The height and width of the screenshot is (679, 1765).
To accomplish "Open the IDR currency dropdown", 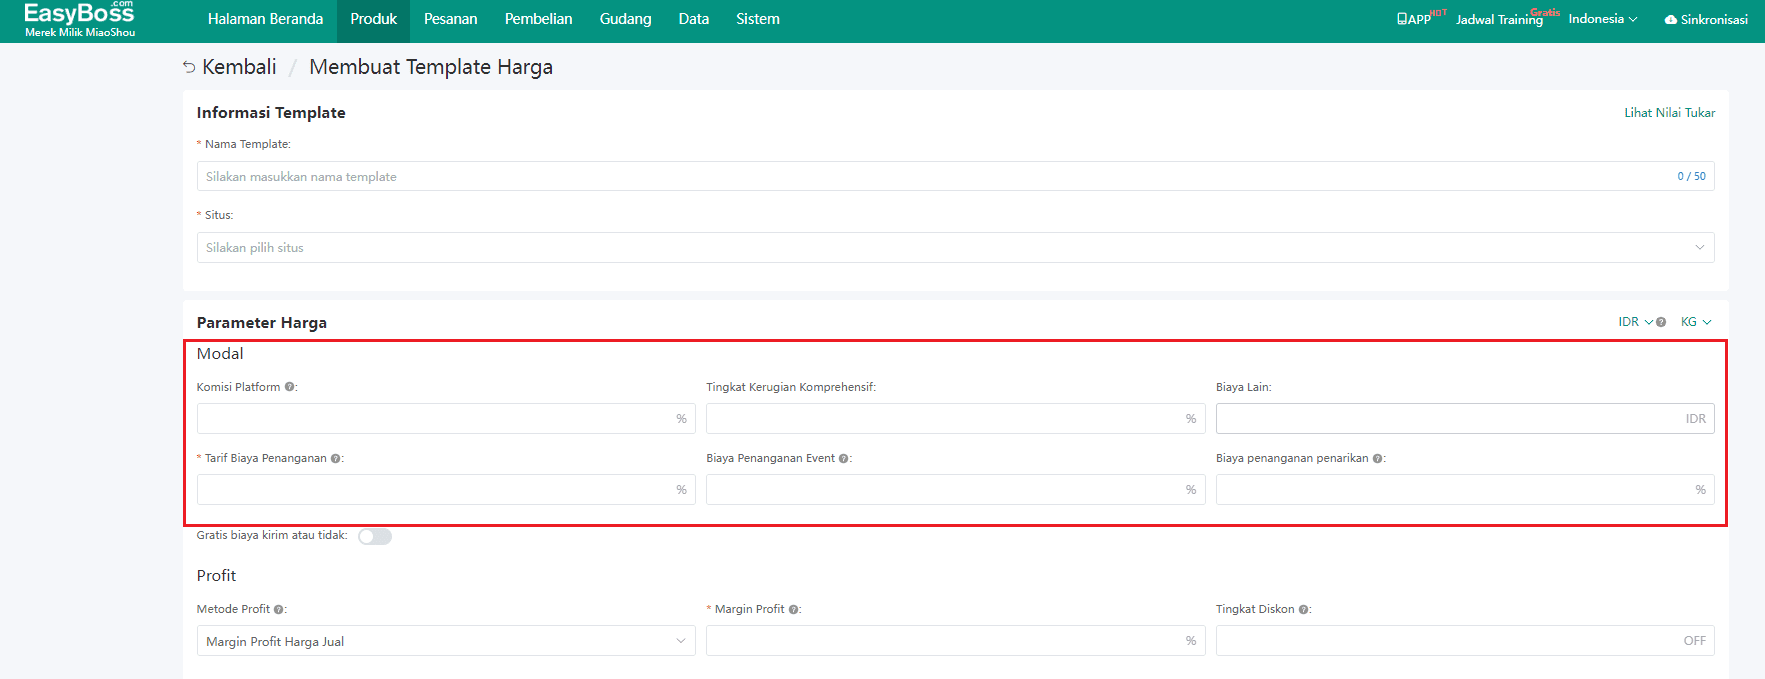I will (1634, 322).
